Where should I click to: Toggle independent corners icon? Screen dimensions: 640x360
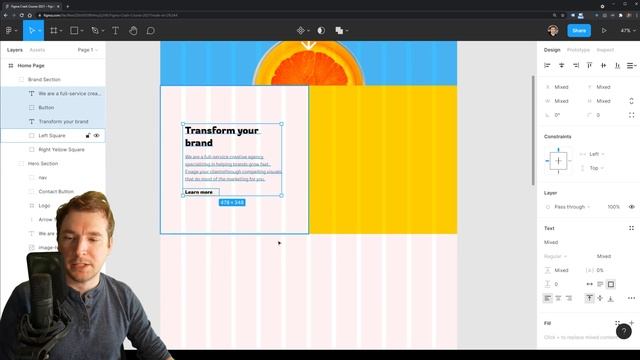pyautogui.click(x=631, y=115)
